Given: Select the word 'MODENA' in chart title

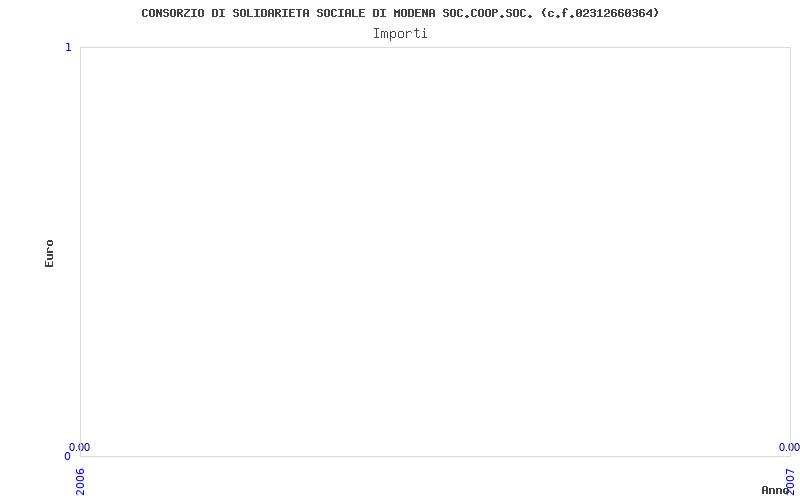Looking at the screenshot, I should tap(414, 13).
